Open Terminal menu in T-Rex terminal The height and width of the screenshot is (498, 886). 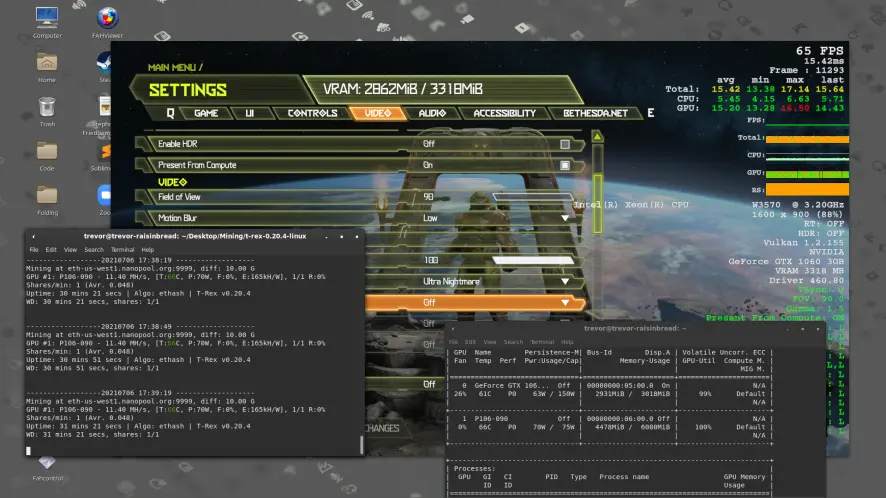[x=122, y=249]
